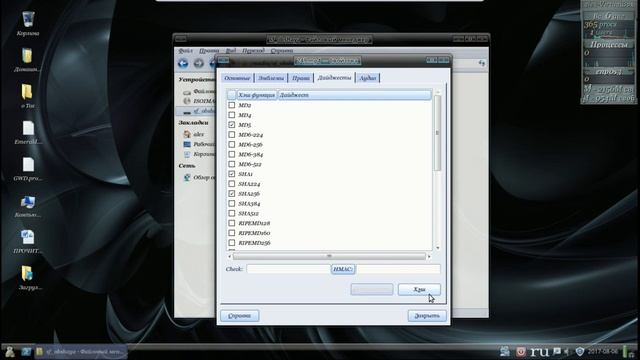Uncheck the SHA1 hash checkbox
The image size is (640, 360).
click(x=231, y=173)
